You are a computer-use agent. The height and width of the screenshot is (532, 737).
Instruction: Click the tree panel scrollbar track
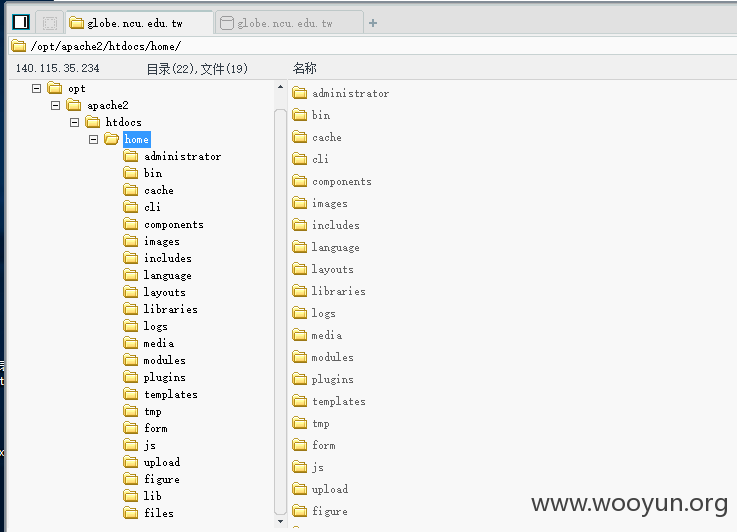[280, 312]
